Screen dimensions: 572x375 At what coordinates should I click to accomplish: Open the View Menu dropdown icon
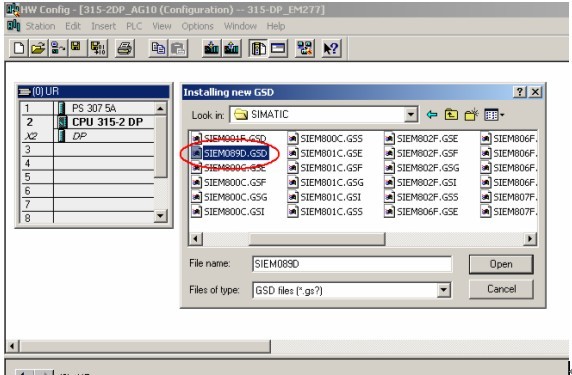(494, 115)
